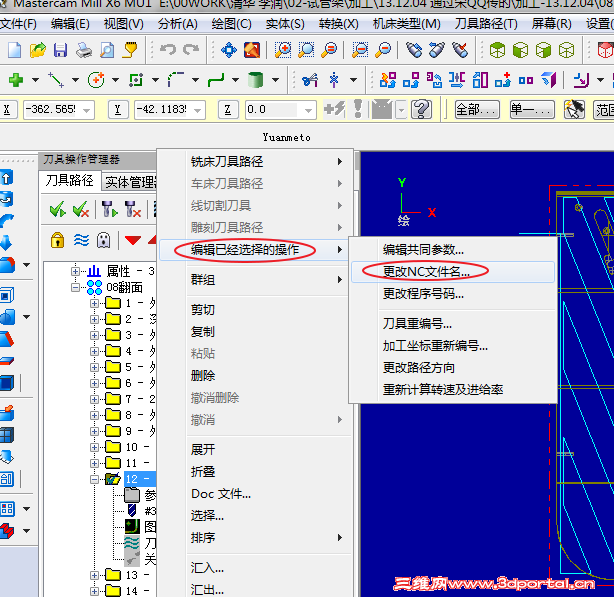Screen dimensions: 614x597
Task: Click the Redo arrow icon
Action: click(191, 50)
